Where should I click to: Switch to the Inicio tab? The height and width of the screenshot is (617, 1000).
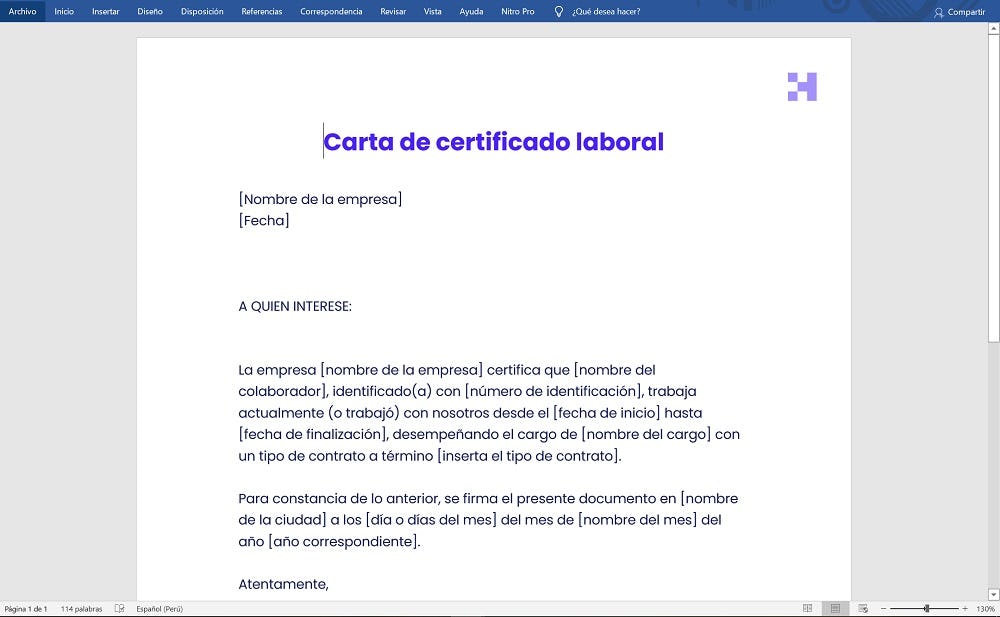[64, 11]
